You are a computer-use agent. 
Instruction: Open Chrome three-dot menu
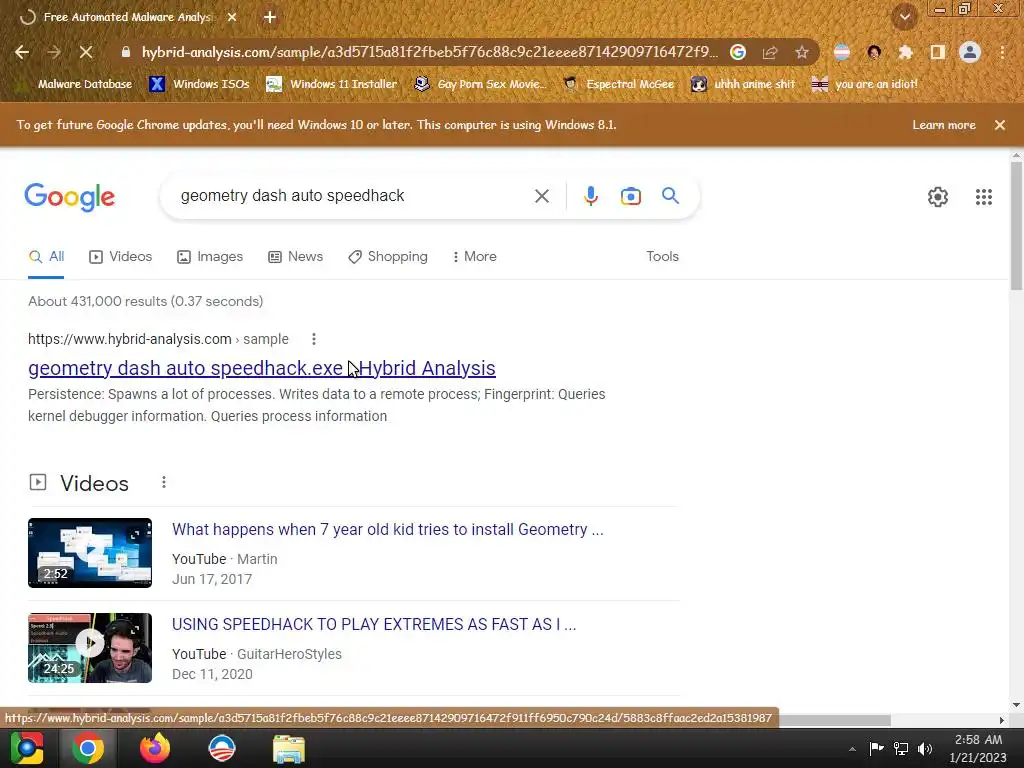1002,52
